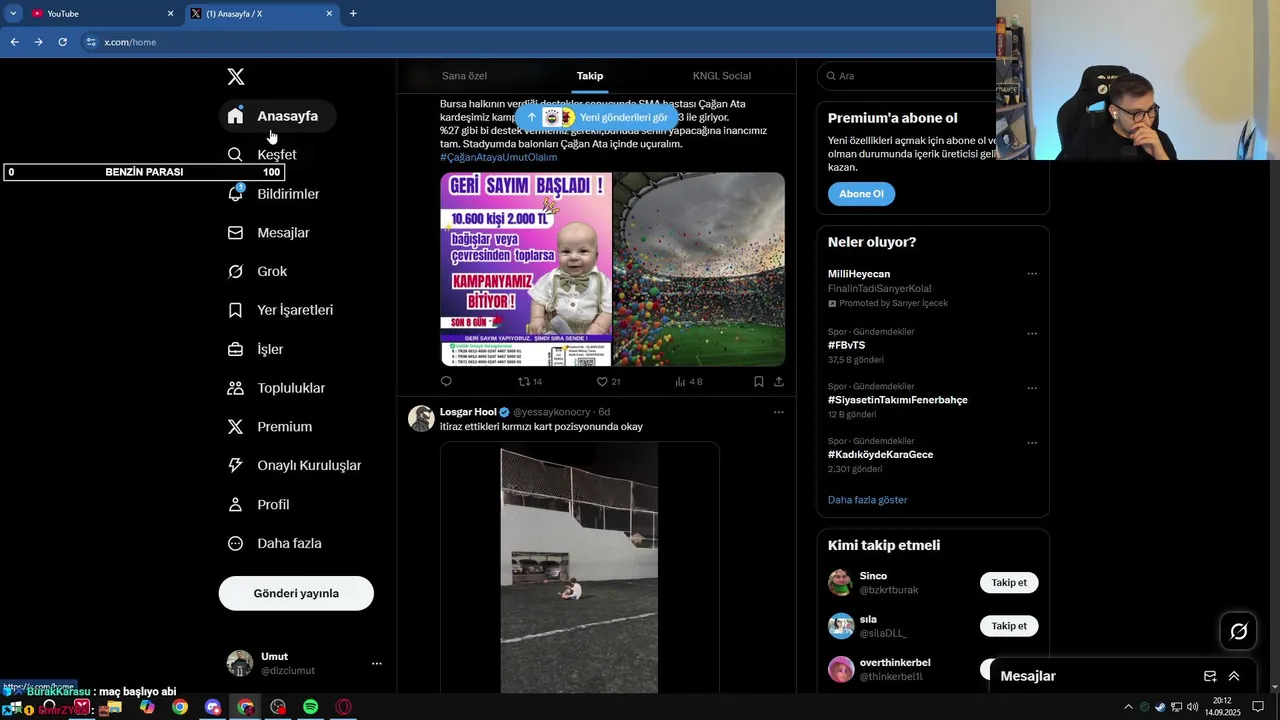The height and width of the screenshot is (720, 1280).
Task: Reload the page
Action: (x=62, y=42)
